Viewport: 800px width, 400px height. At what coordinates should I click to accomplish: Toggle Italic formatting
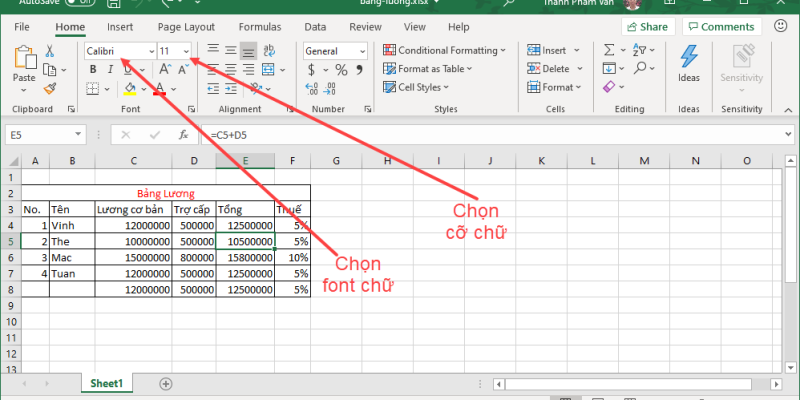pos(111,69)
